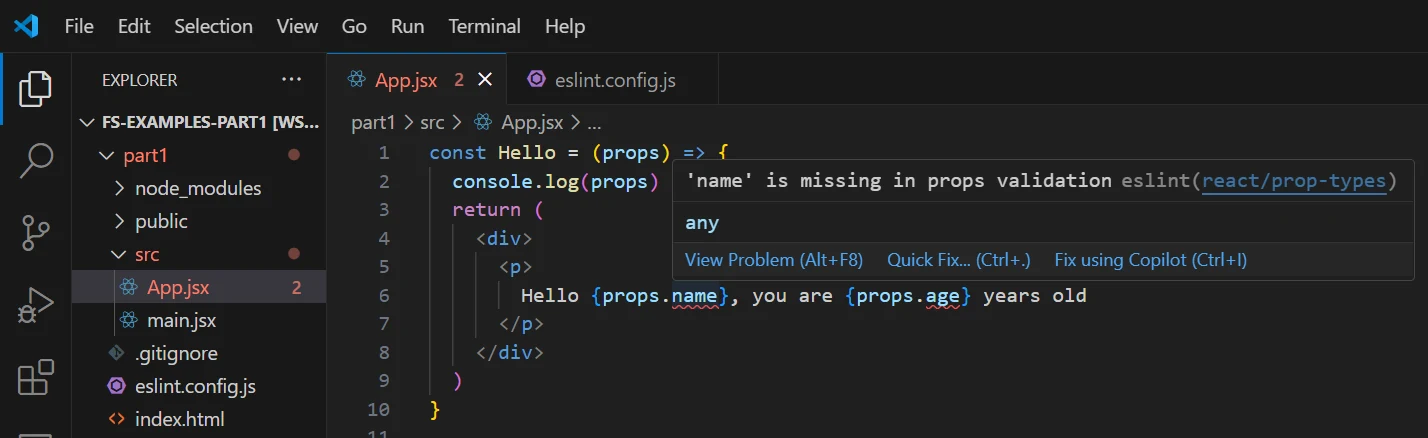
Task: Collapse the FS-EXAMPLES-PART1 workspace section
Action: pos(86,122)
